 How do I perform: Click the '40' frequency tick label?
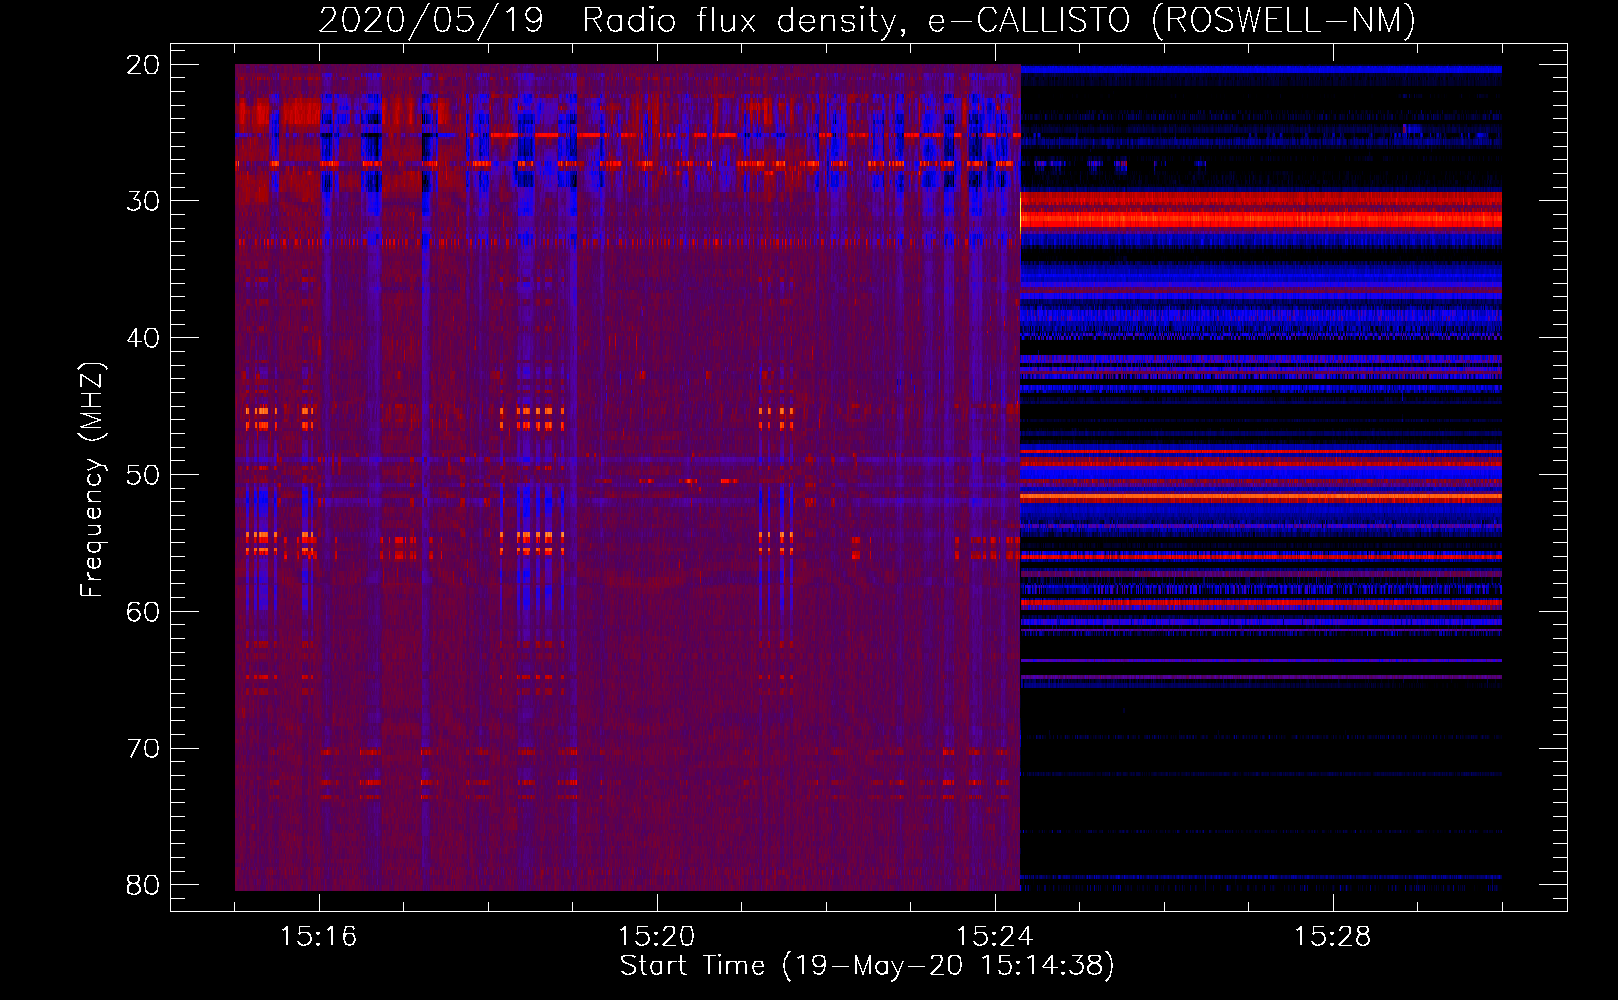(143, 338)
